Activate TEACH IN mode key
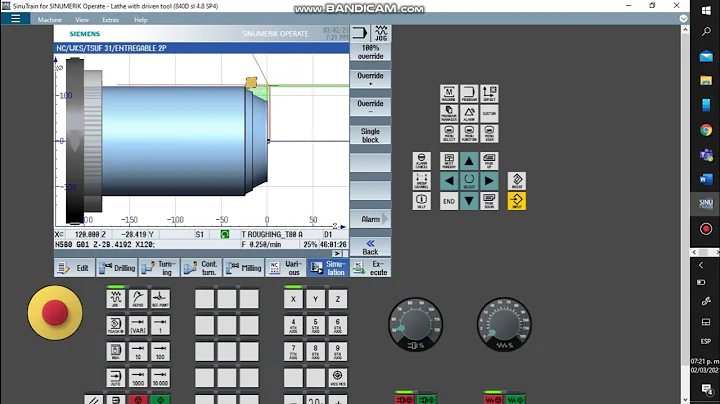720x404 pixels. (x=115, y=325)
